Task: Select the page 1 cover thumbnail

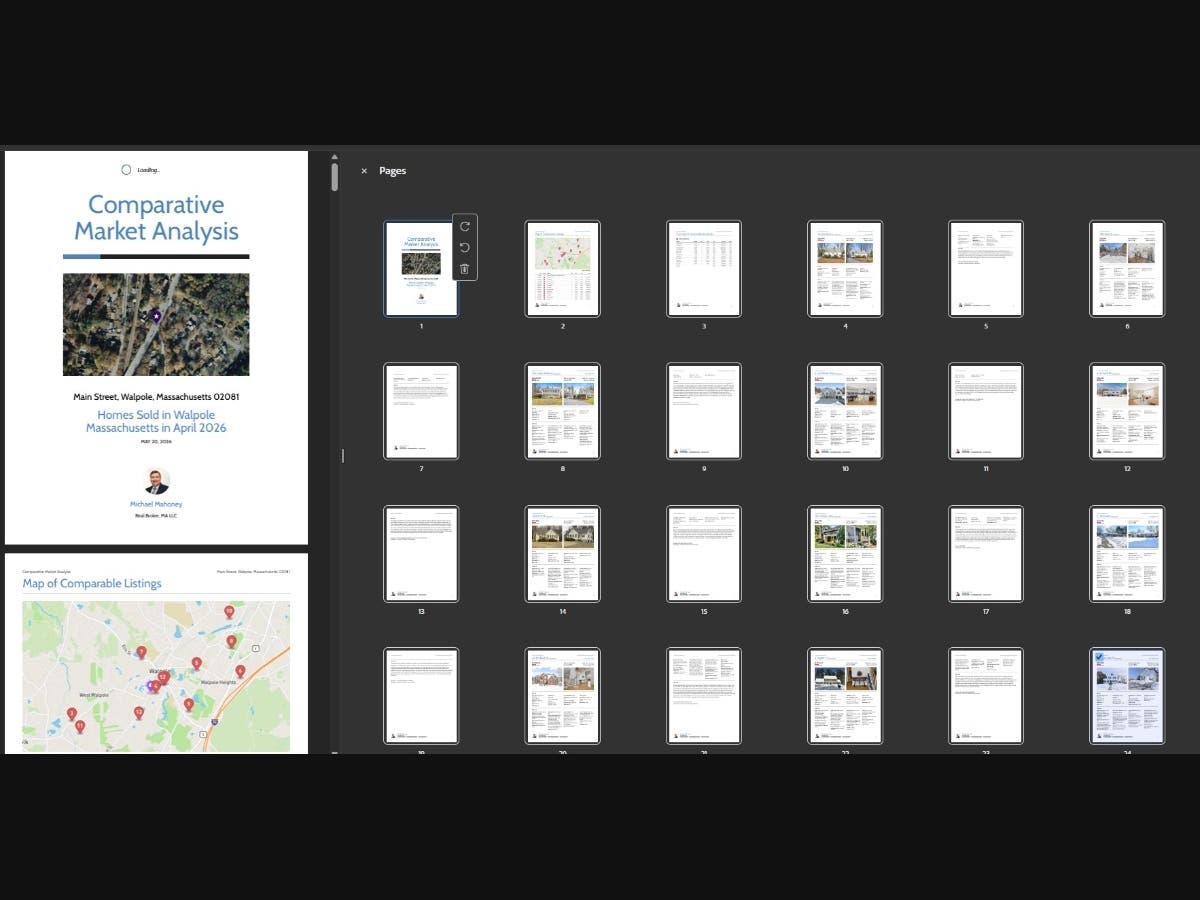Action: pos(421,269)
